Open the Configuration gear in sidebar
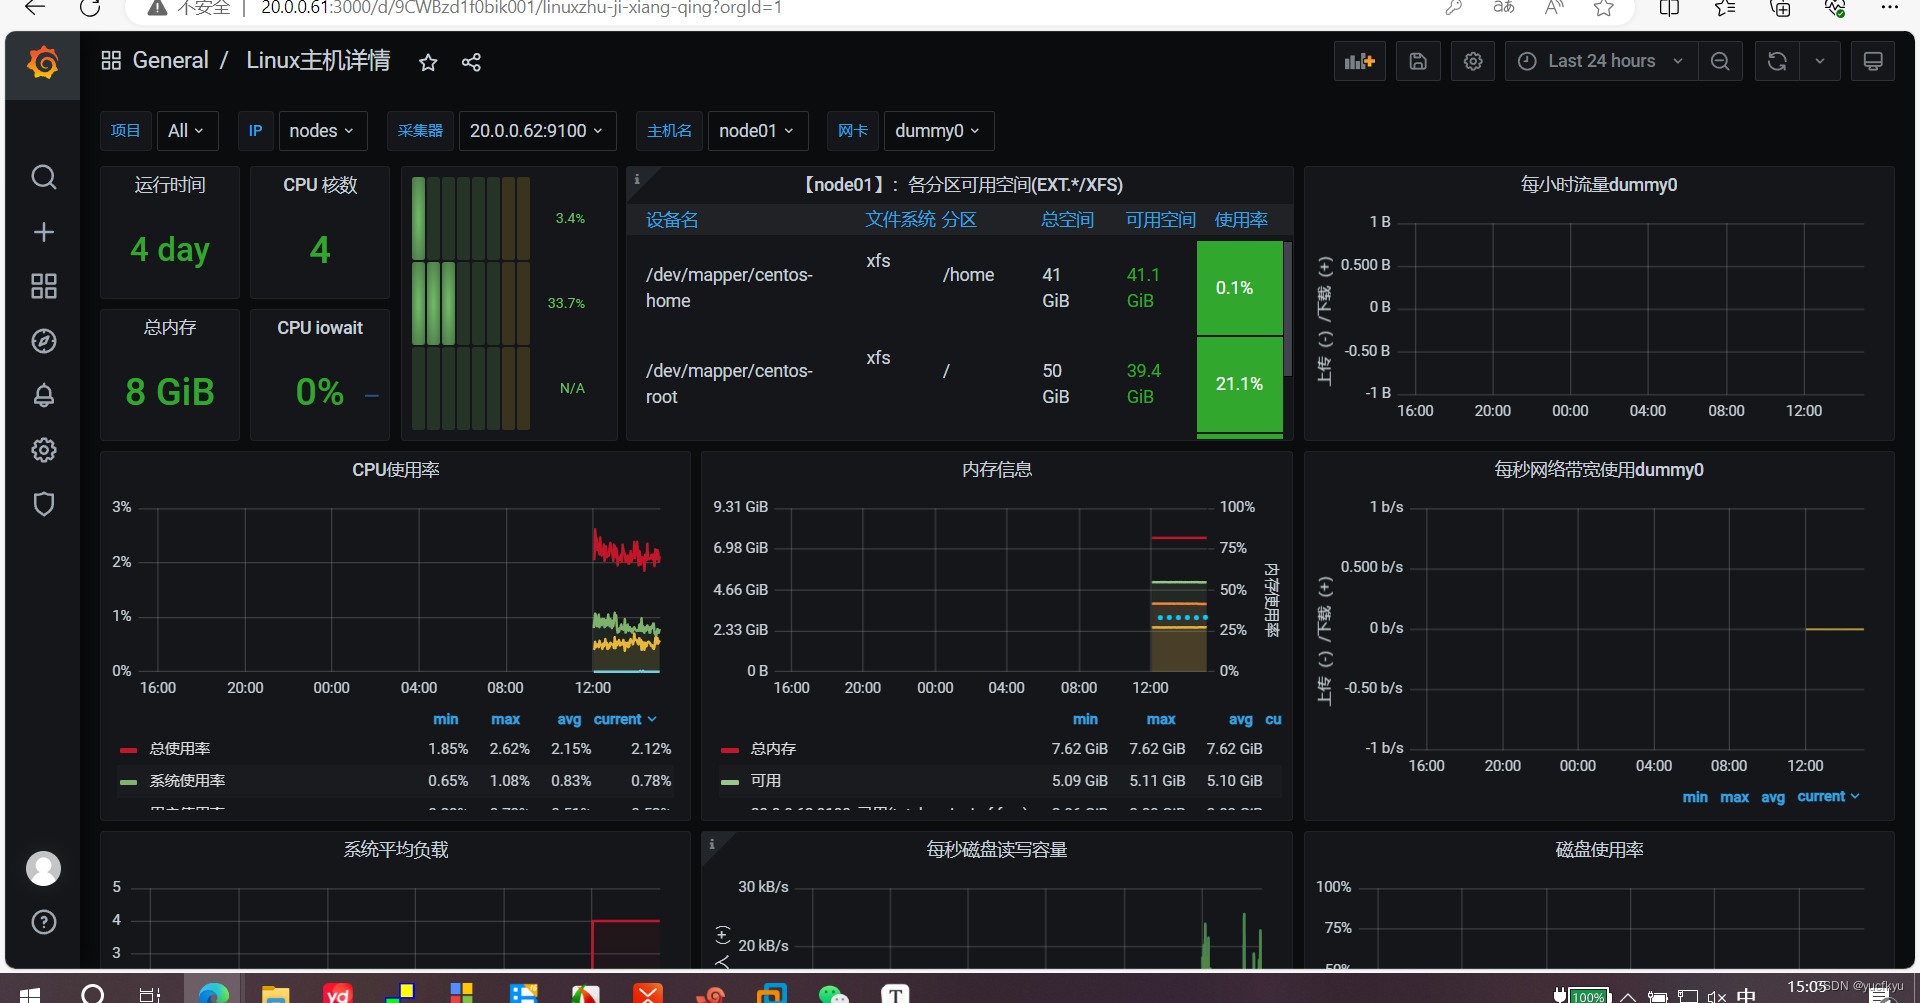 click(x=43, y=449)
